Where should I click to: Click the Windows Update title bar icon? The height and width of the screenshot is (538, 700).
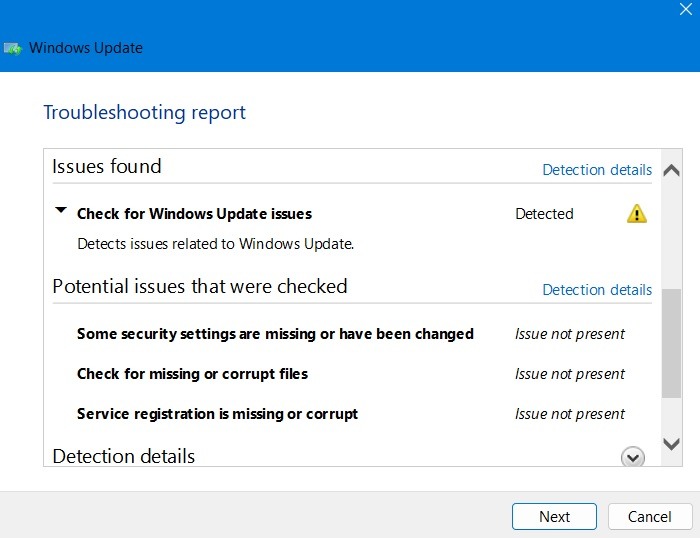tap(12, 48)
